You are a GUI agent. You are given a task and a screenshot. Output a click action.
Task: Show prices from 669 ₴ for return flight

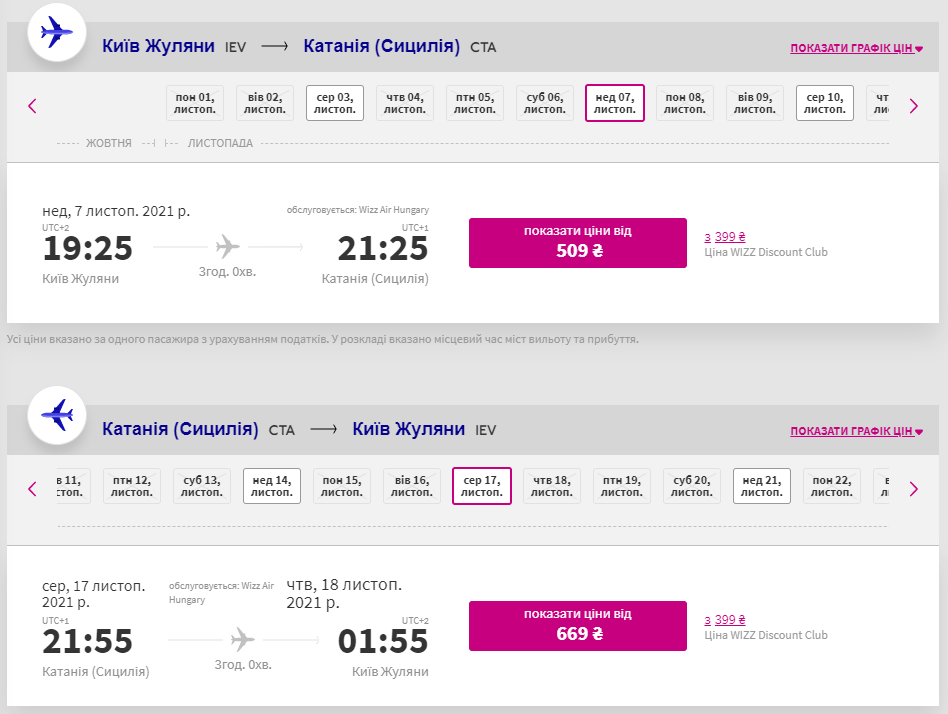(577, 625)
